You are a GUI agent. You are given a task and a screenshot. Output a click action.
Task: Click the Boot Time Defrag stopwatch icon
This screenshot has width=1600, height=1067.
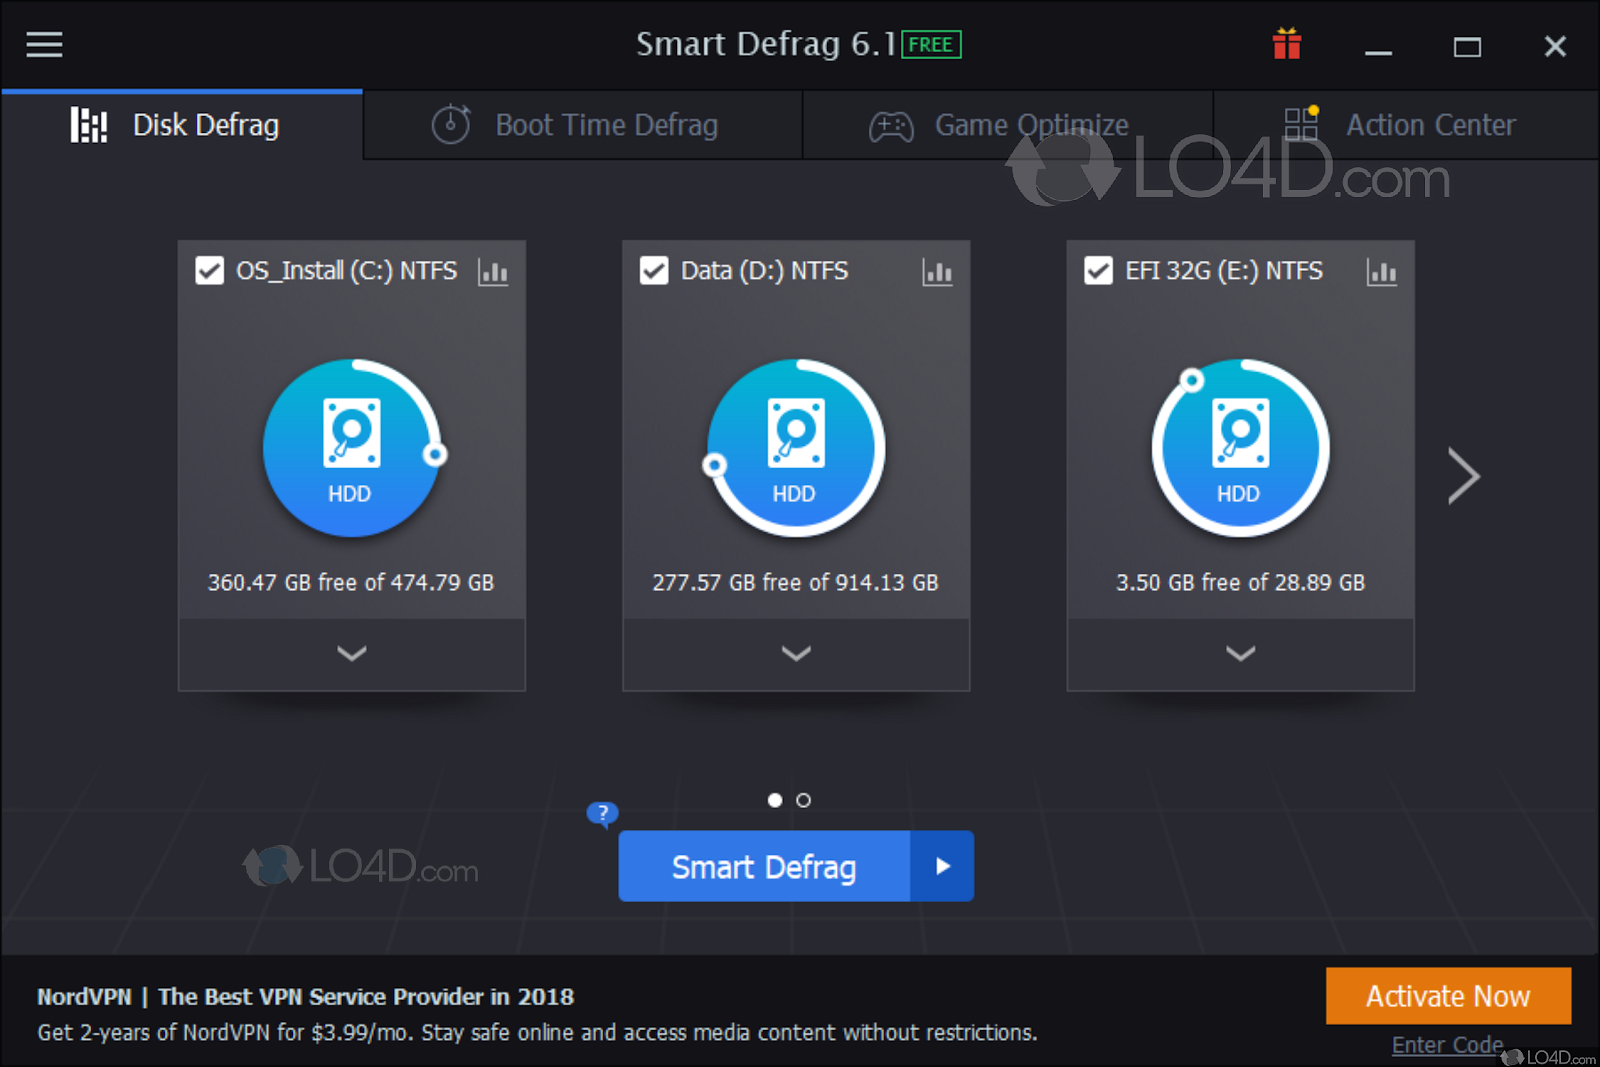point(451,125)
